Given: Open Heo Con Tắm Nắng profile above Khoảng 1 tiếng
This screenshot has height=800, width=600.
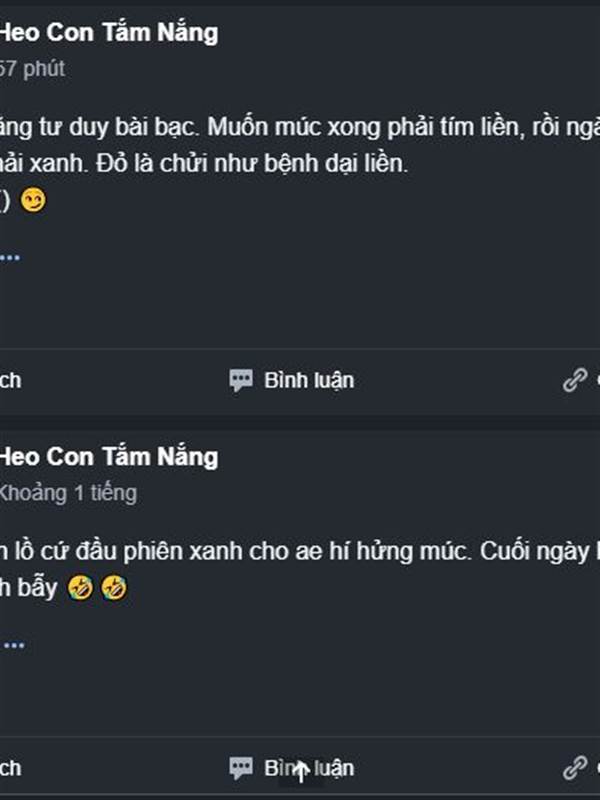Looking at the screenshot, I should (x=109, y=458).
